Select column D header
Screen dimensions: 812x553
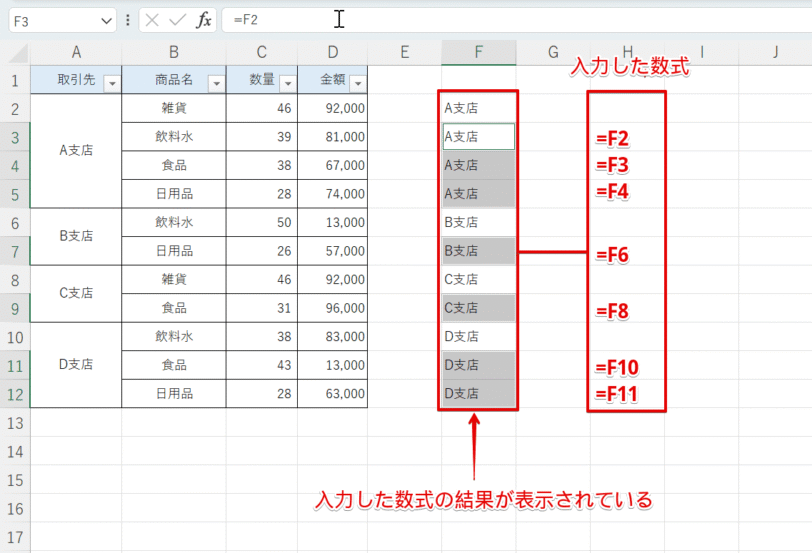333,52
